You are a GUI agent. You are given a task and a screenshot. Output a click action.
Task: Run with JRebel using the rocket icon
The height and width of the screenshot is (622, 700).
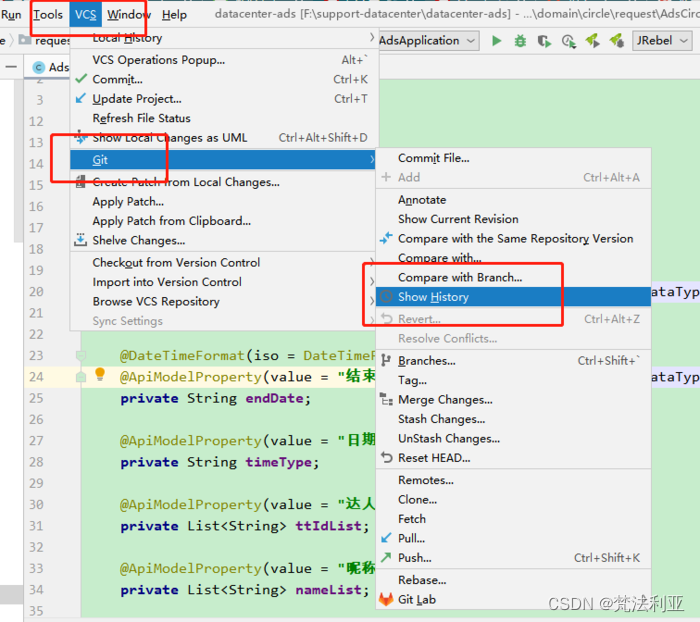coord(592,41)
